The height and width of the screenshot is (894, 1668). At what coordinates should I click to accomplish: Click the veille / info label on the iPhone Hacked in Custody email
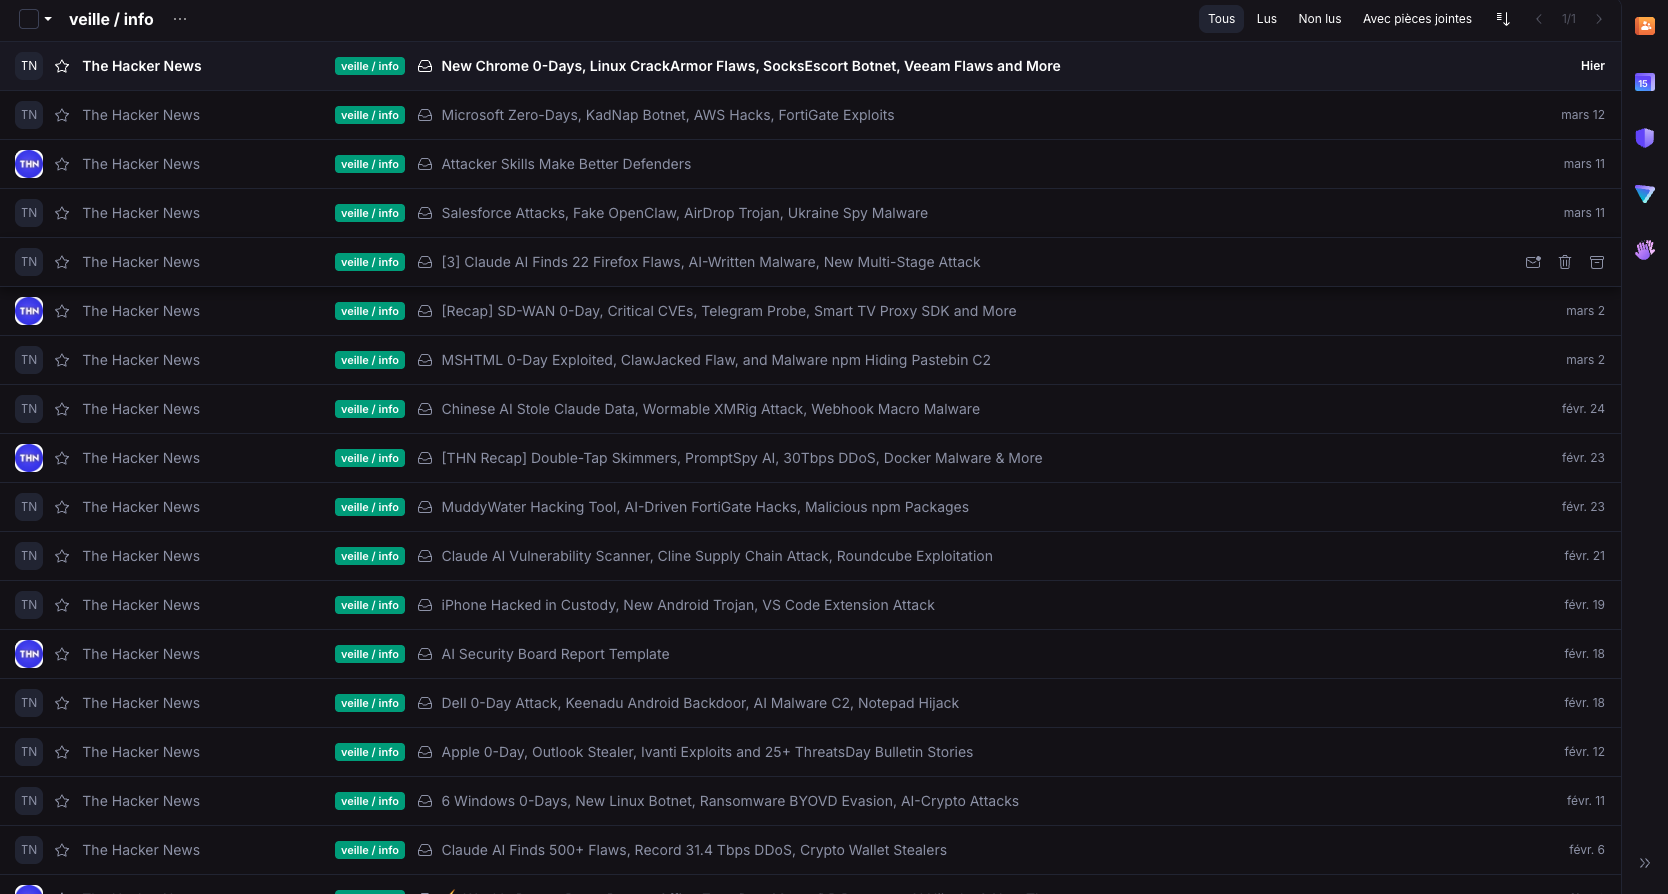click(x=370, y=605)
